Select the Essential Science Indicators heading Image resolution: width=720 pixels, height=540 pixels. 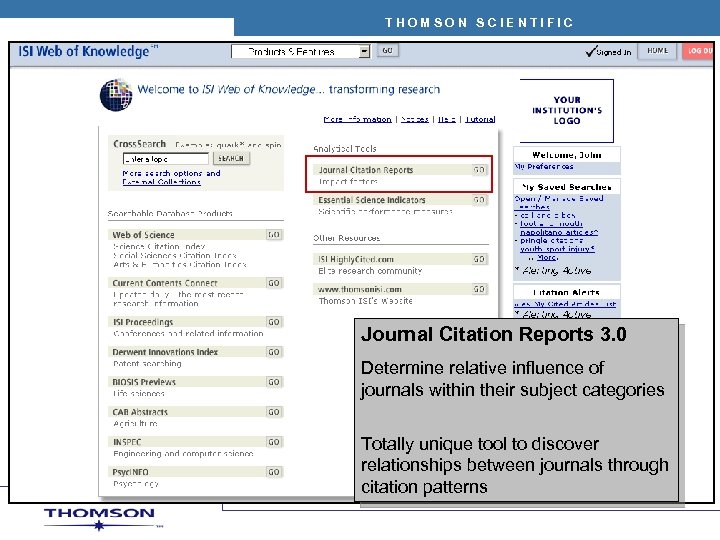[371, 200]
